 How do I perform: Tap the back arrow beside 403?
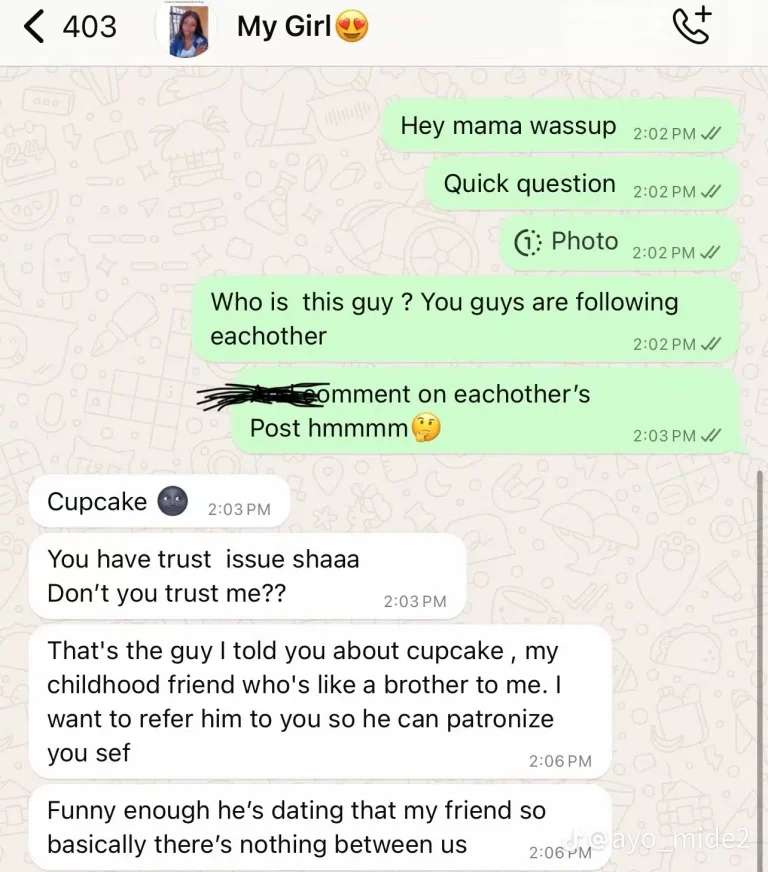tap(34, 27)
